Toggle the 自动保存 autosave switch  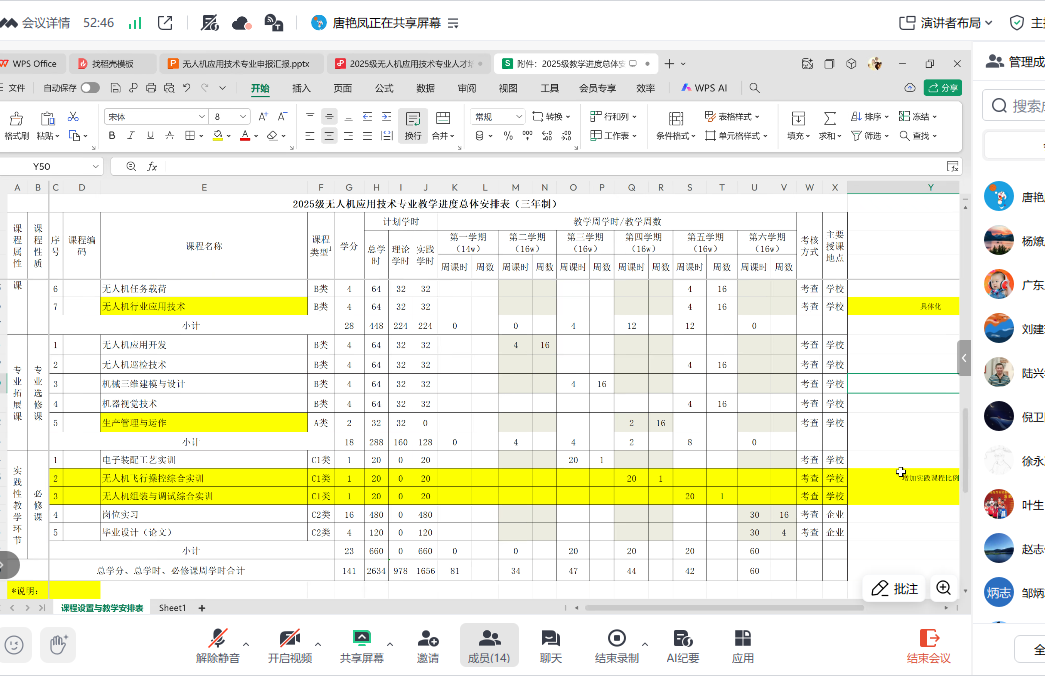tap(89, 88)
